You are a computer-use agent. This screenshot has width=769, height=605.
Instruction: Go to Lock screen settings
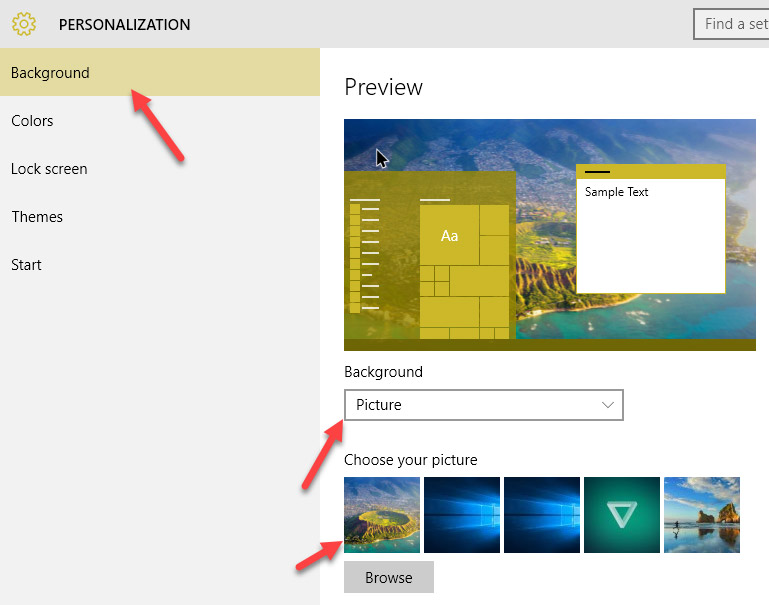click(x=160, y=169)
